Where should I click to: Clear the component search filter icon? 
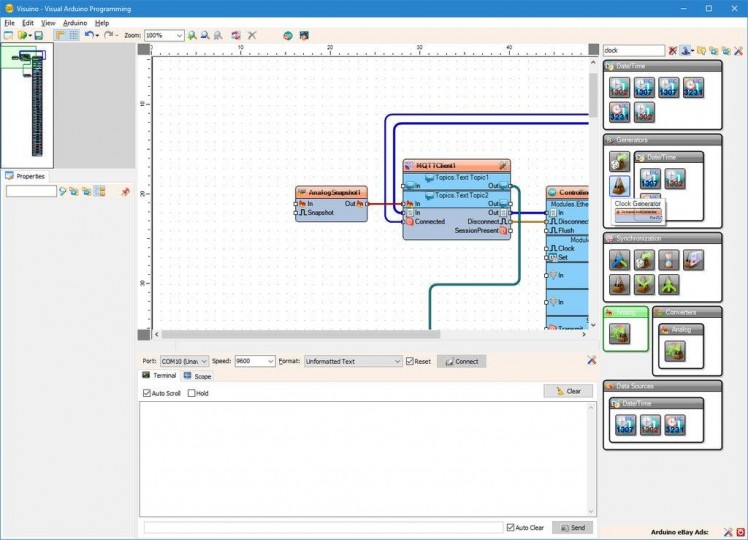click(673, 50)
